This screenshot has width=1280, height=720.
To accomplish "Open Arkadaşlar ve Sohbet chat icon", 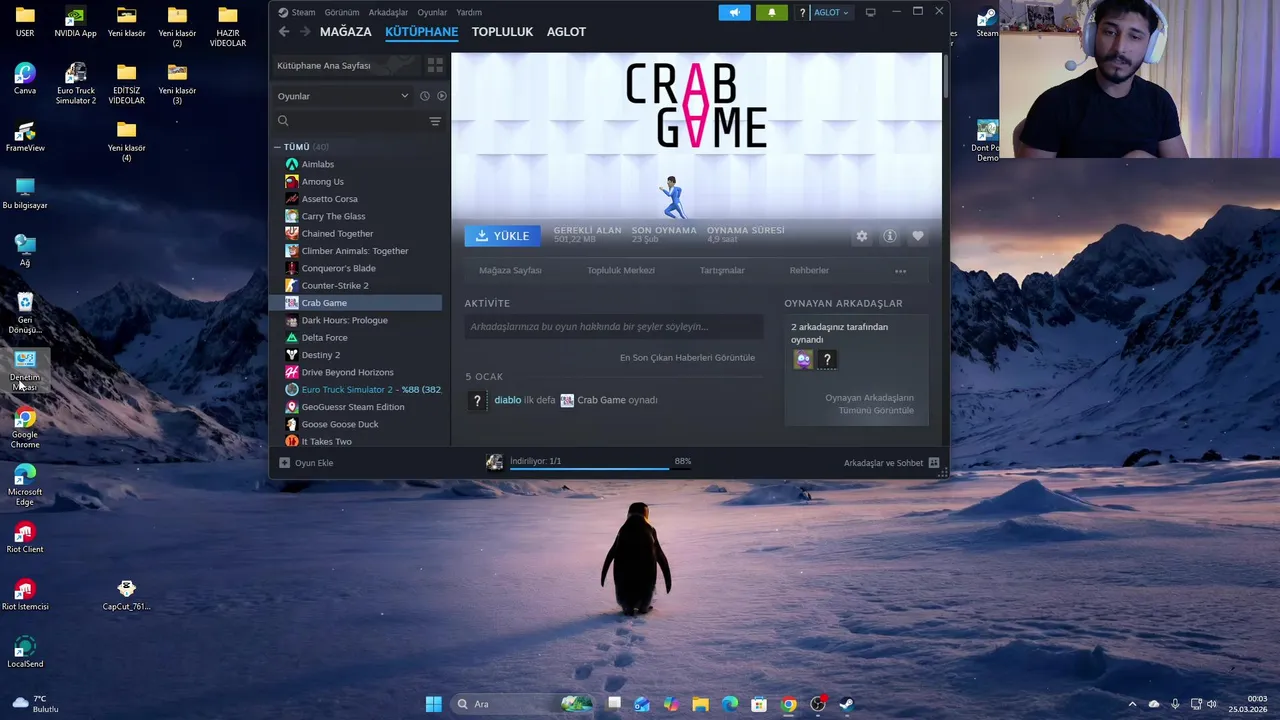I will click(934, 463).
